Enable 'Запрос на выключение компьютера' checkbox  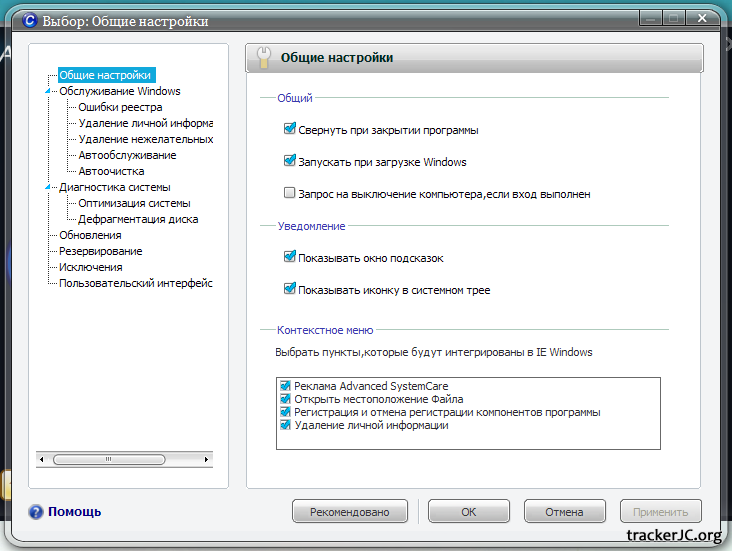click(x=290, y=194)
